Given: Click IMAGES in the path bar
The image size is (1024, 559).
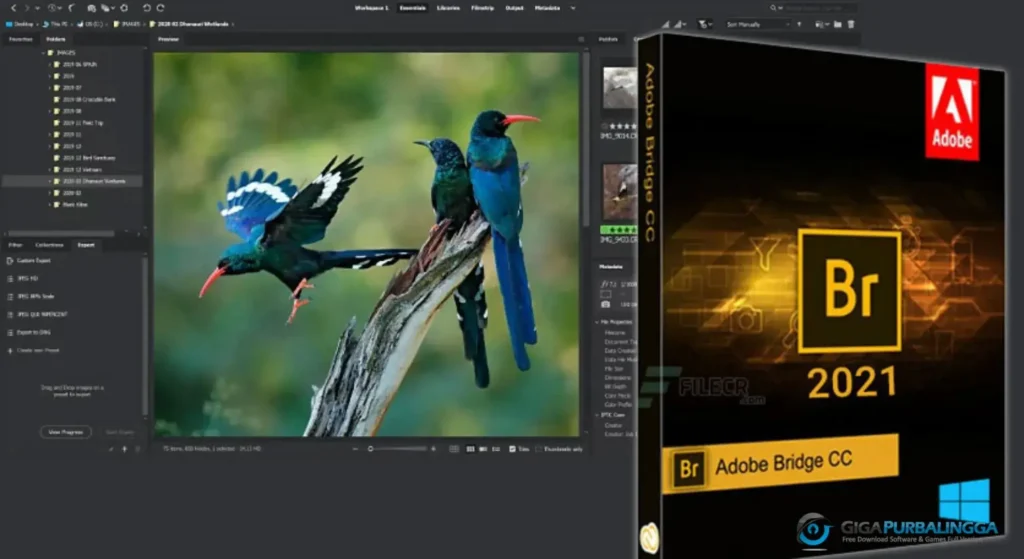Looking at the screenshot, I should coord(127,24).
